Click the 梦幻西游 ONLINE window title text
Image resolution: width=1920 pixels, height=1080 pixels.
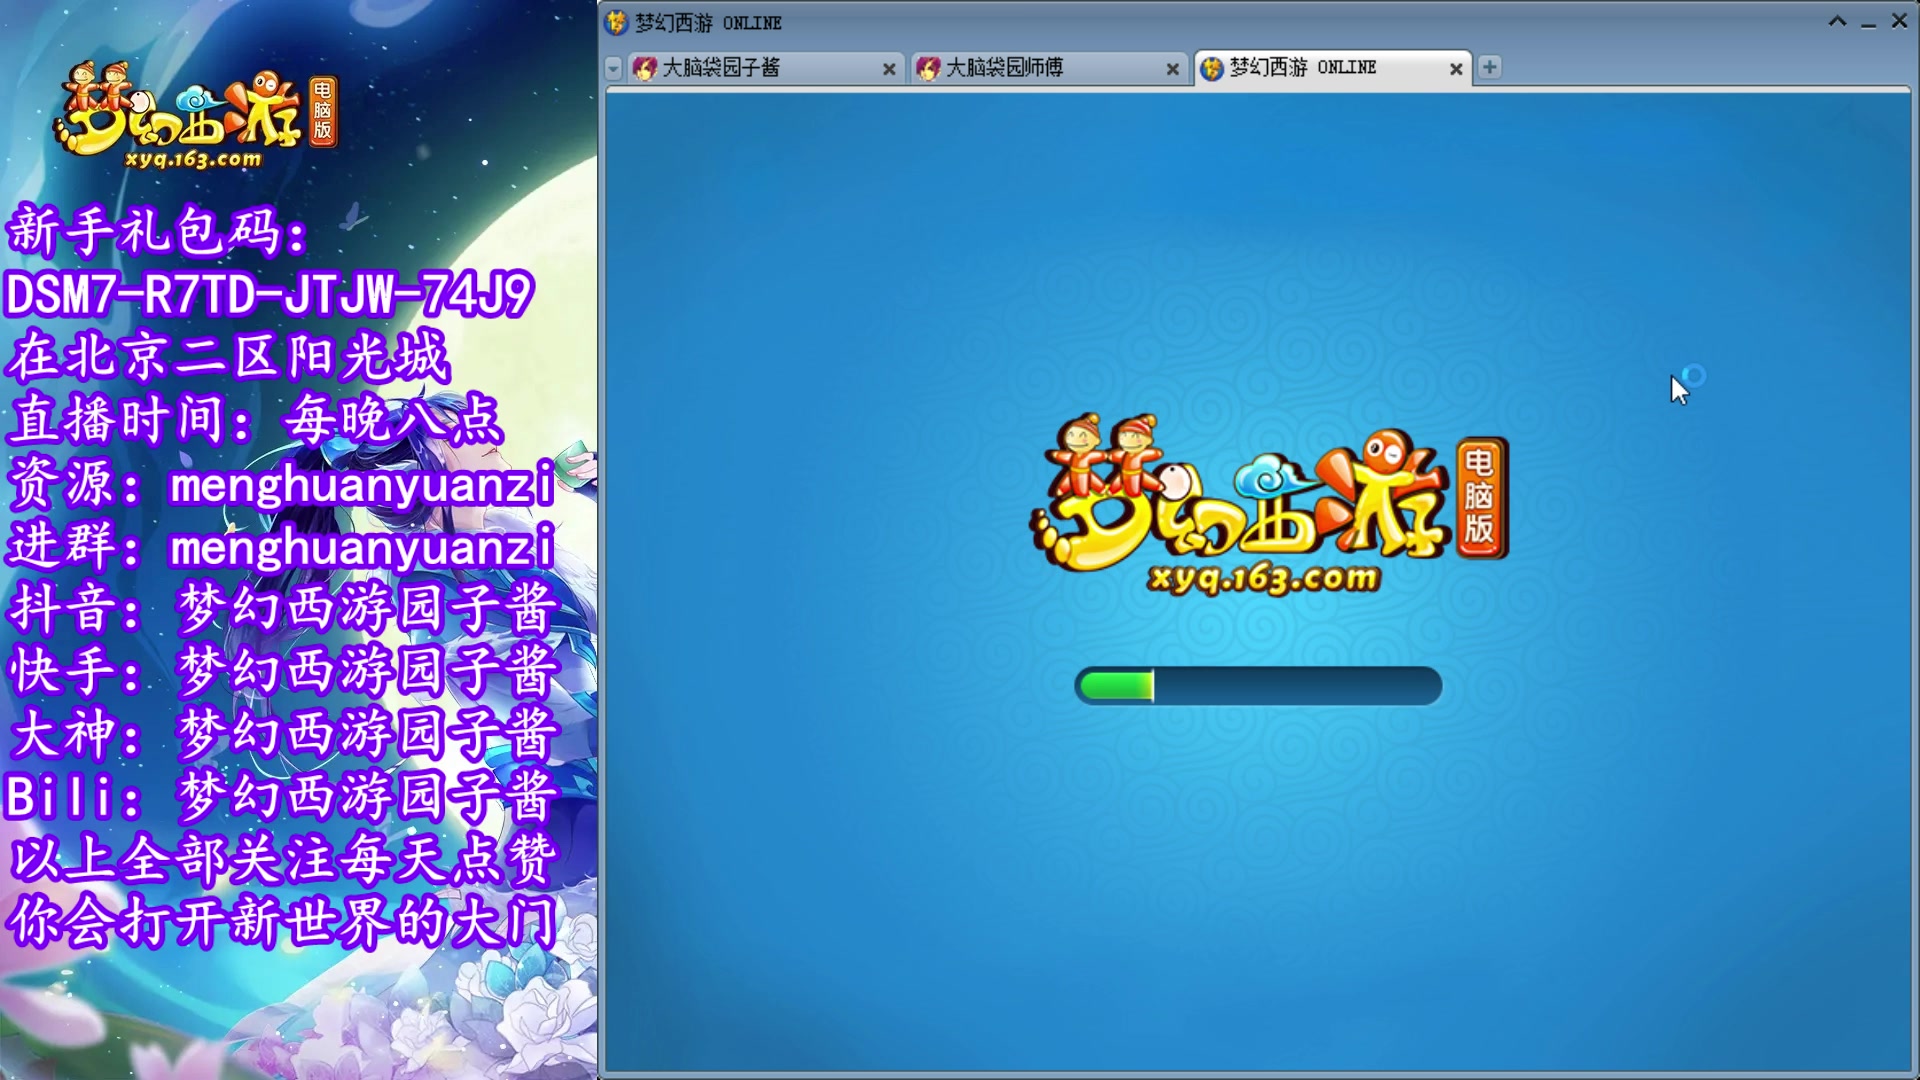tap(708, 23)
